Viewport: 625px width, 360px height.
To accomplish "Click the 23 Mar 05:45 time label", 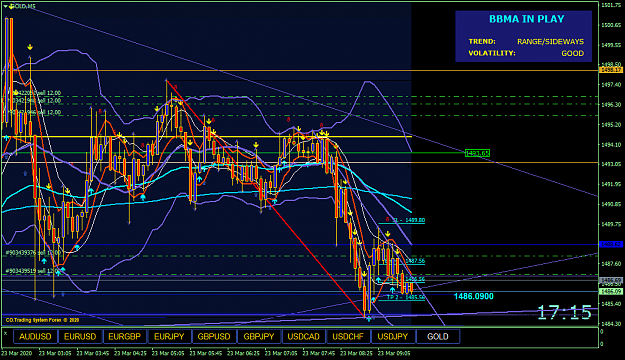I will tap(206, 353).
